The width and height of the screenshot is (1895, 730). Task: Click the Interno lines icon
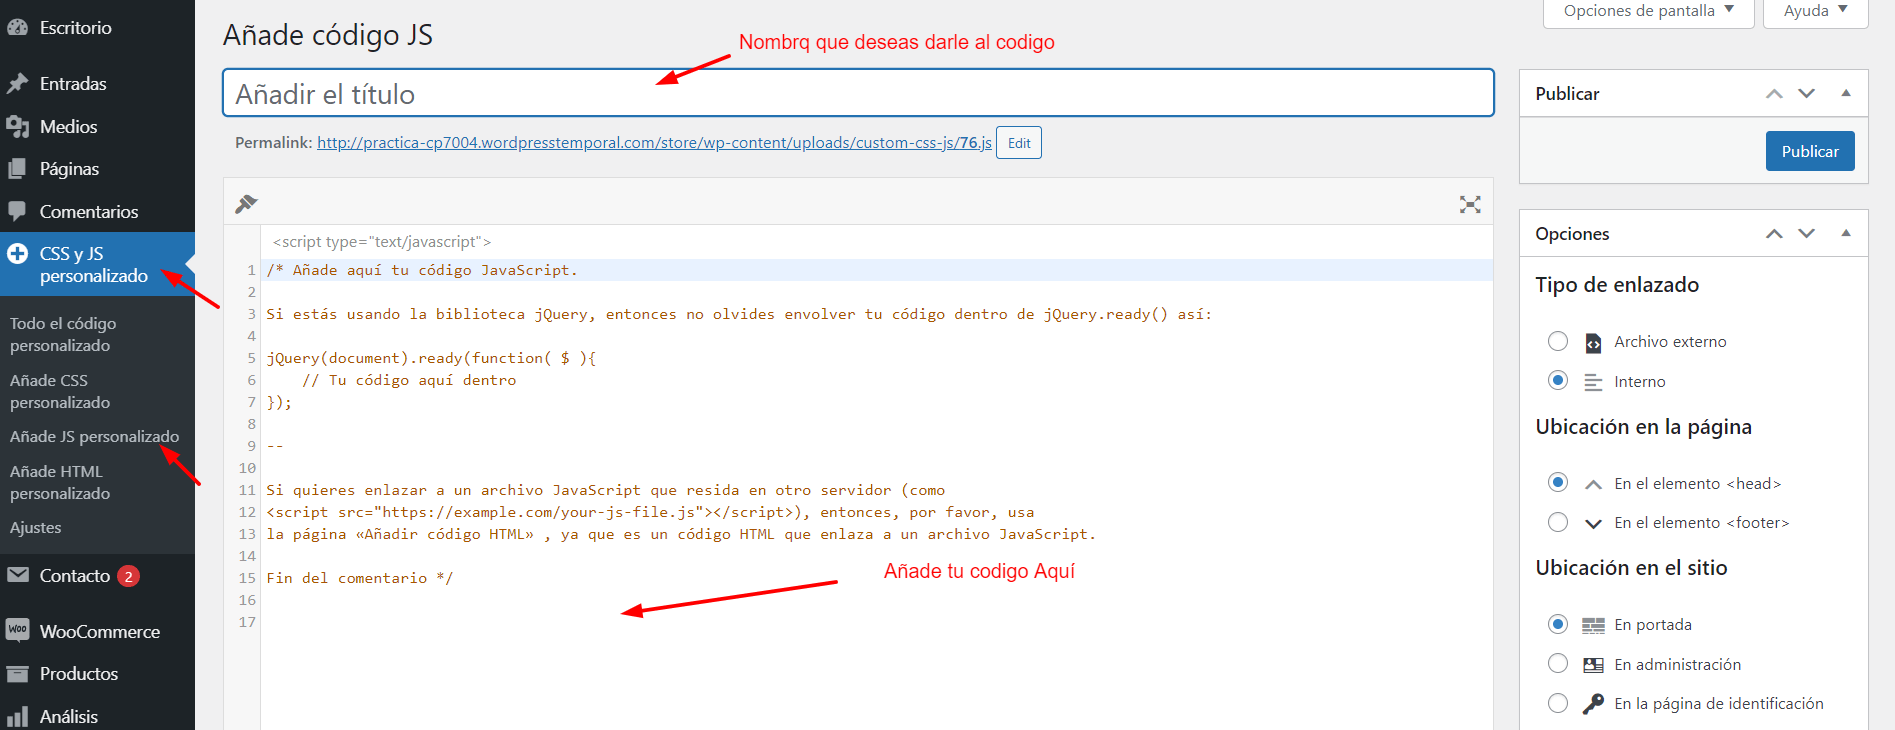click(x=1593, y=382)
